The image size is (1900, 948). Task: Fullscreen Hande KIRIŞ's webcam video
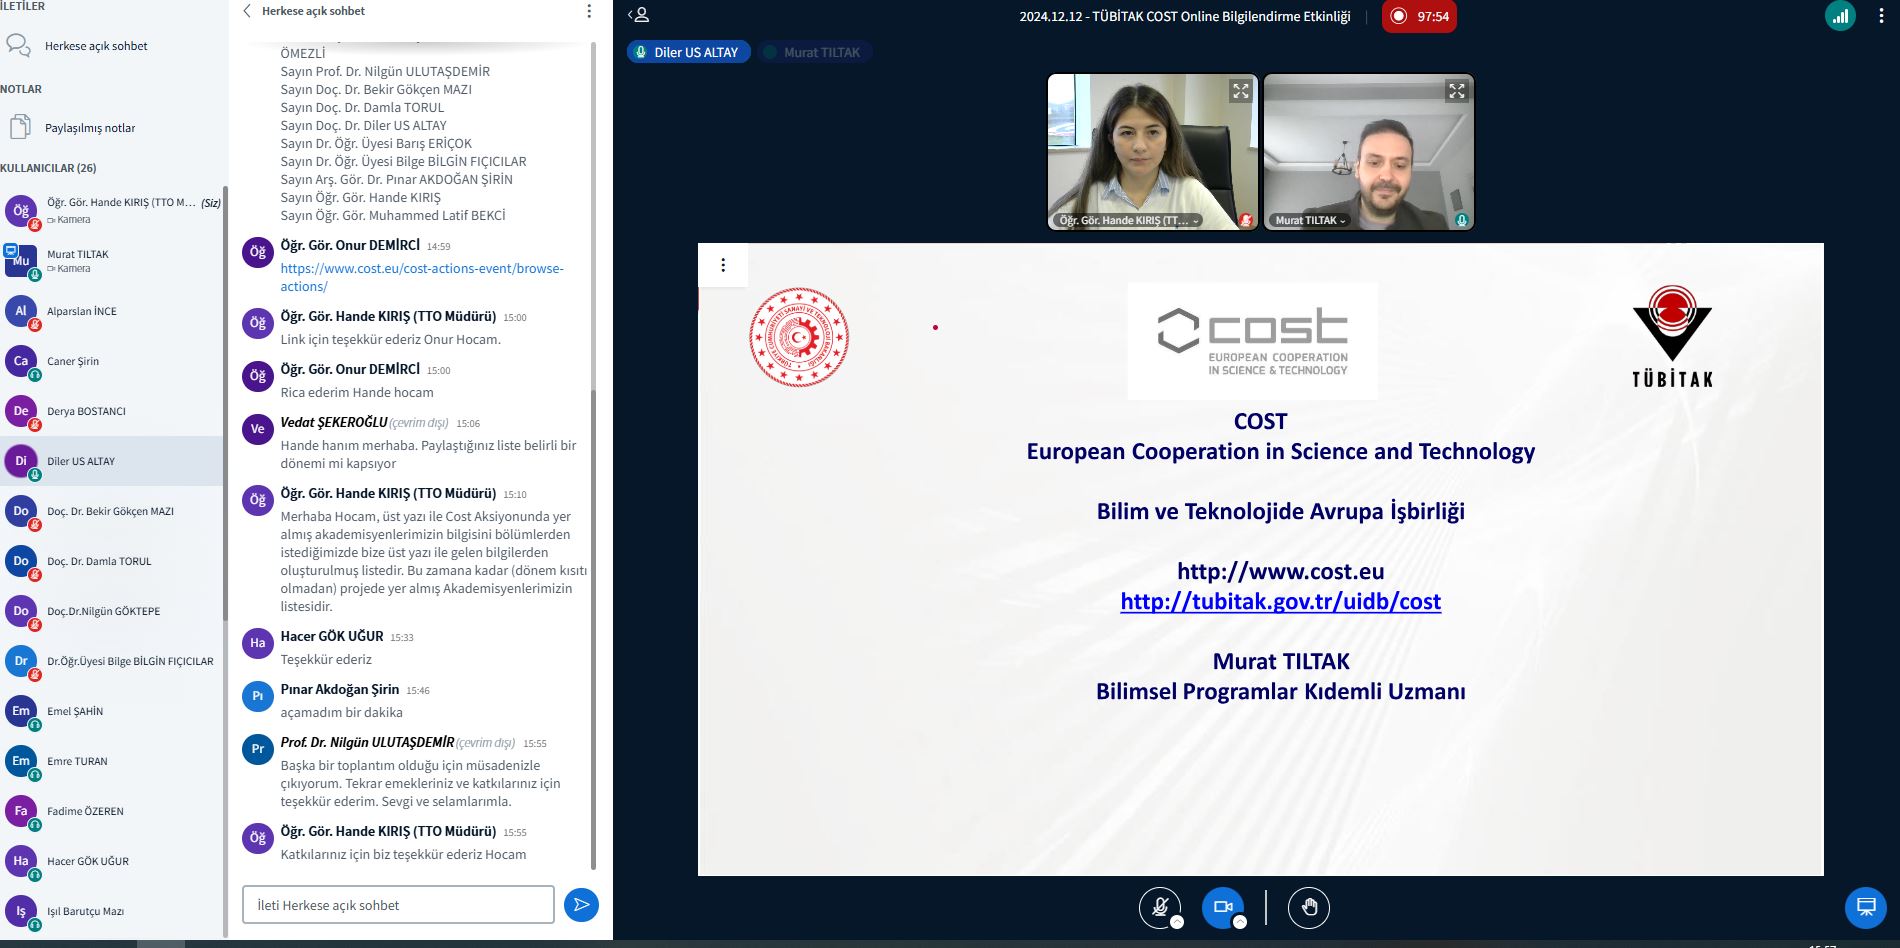1240,91
